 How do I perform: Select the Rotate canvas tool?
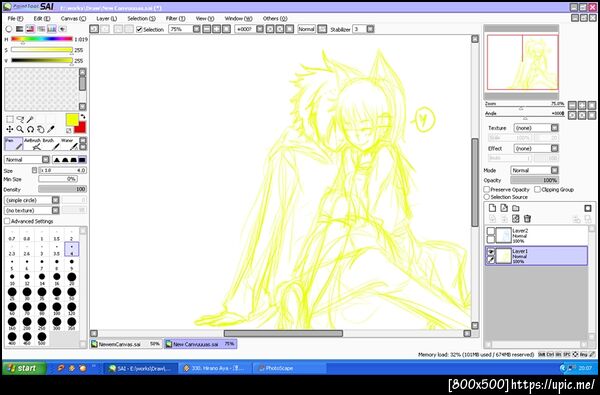(30, 129)
